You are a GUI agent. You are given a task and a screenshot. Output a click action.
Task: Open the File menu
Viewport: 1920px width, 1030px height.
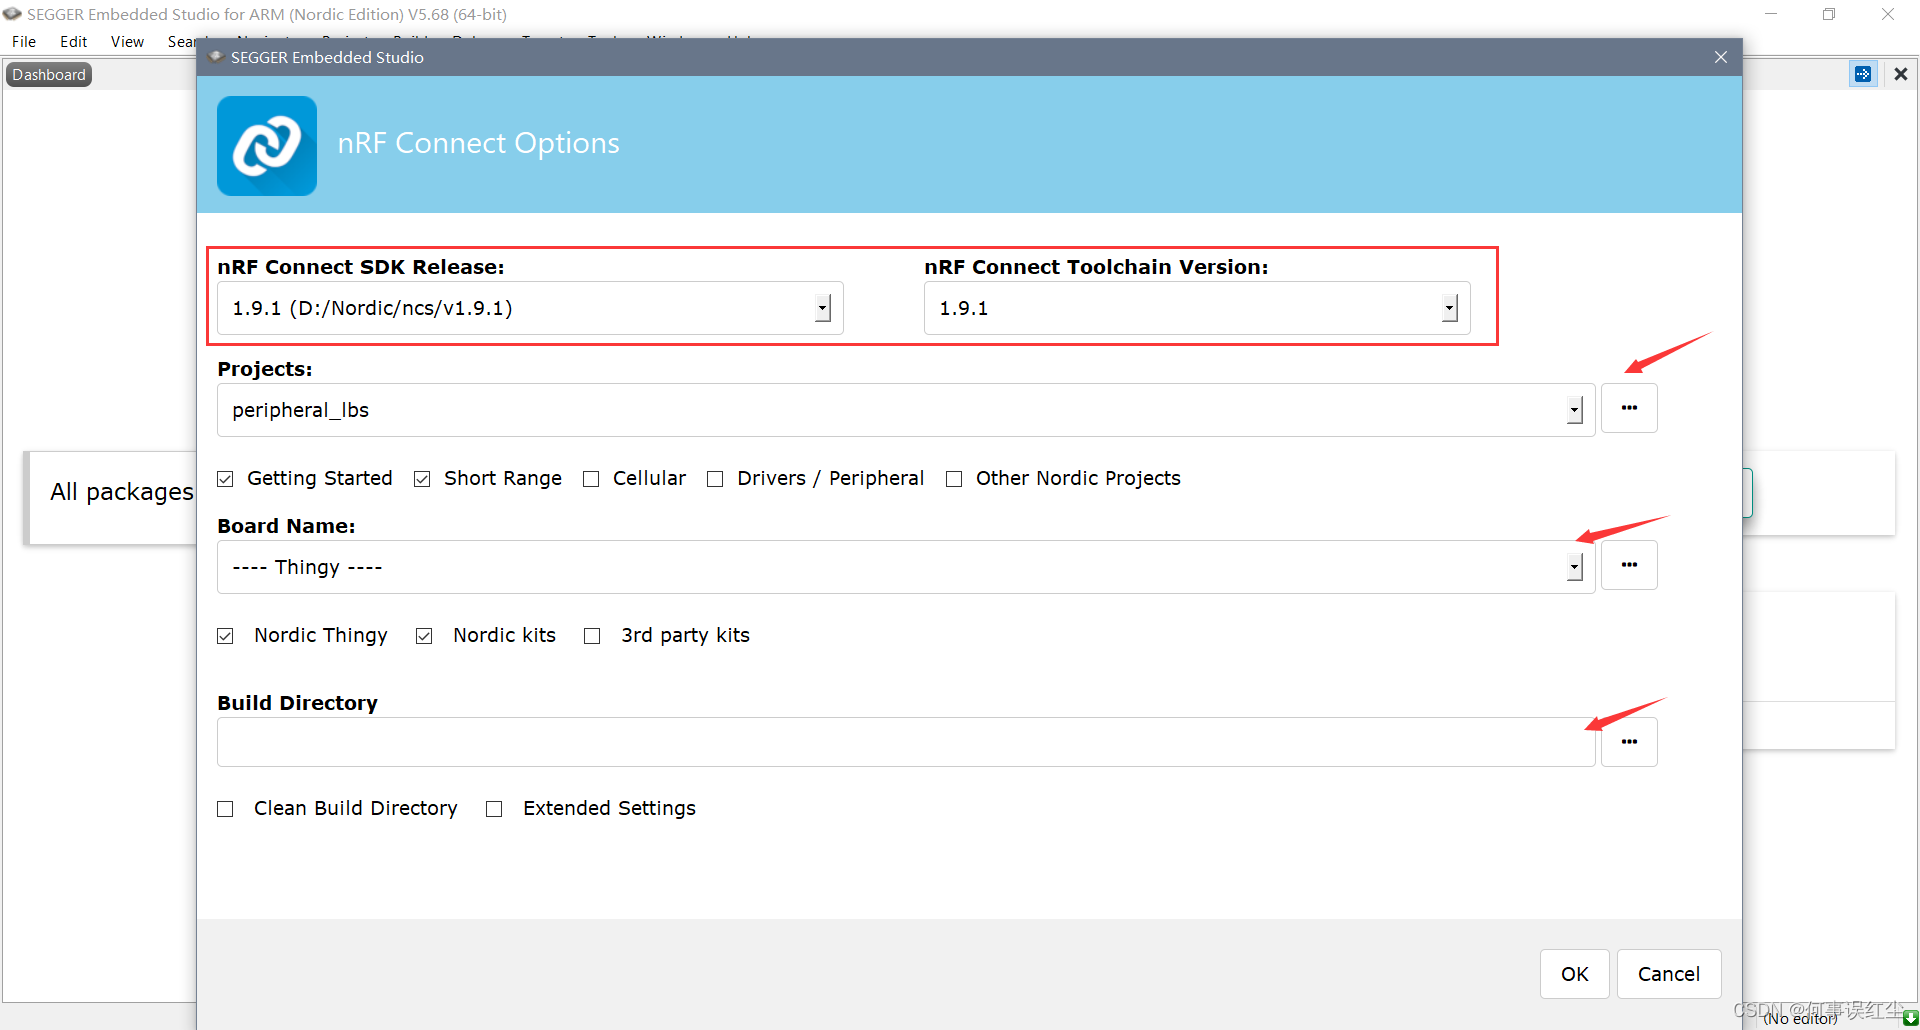[24, 41]
